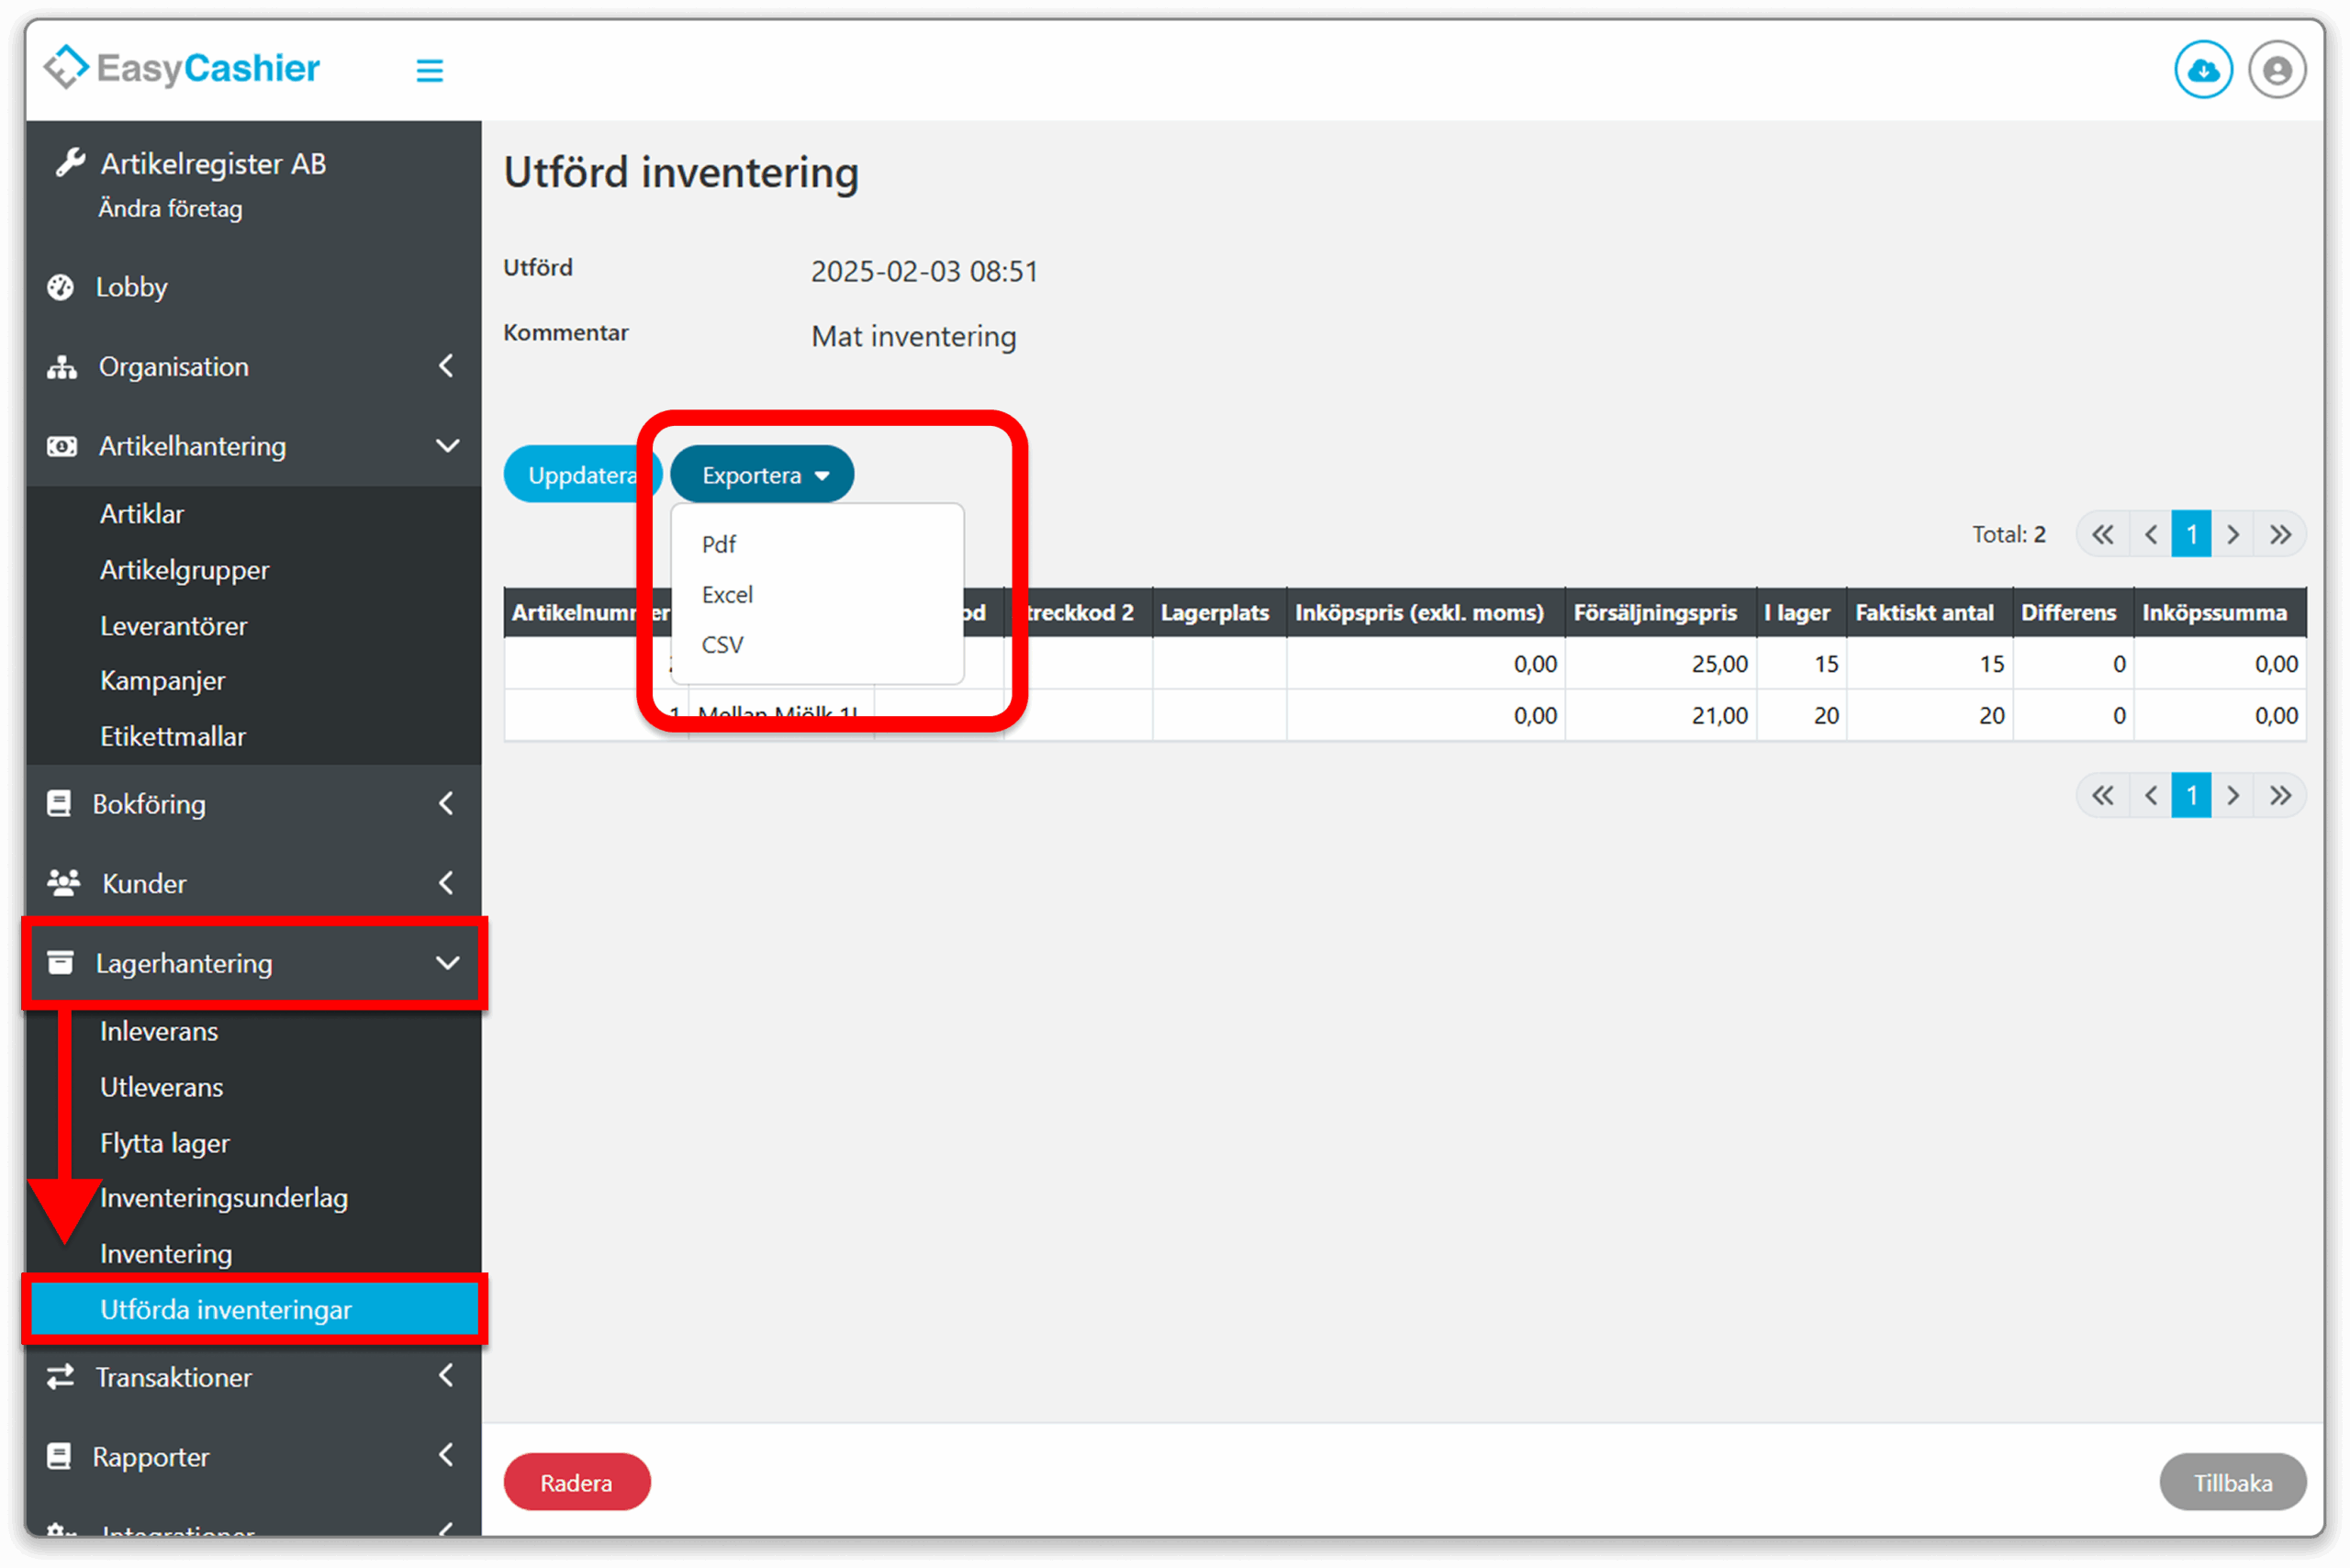Open Leverantörer in the sidebar

click(x=173, y=625)
